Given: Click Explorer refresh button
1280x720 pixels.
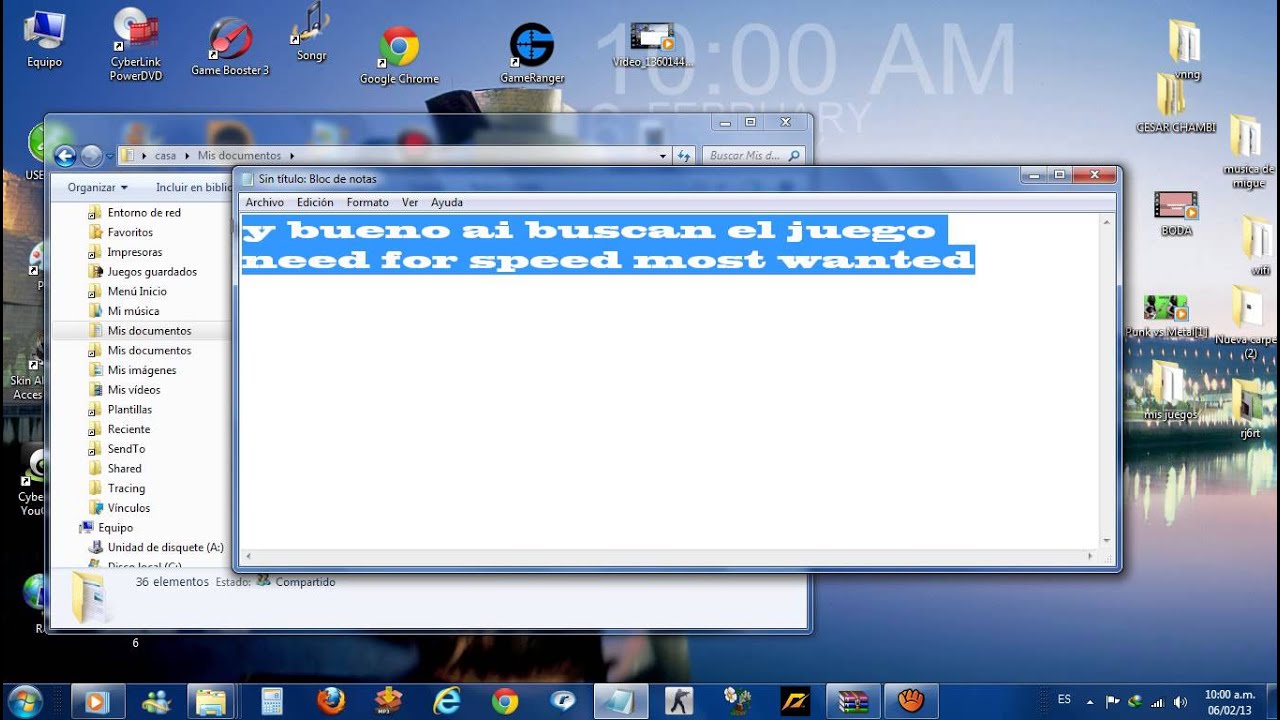Looking at the screenshot, I should pos(684,156).
